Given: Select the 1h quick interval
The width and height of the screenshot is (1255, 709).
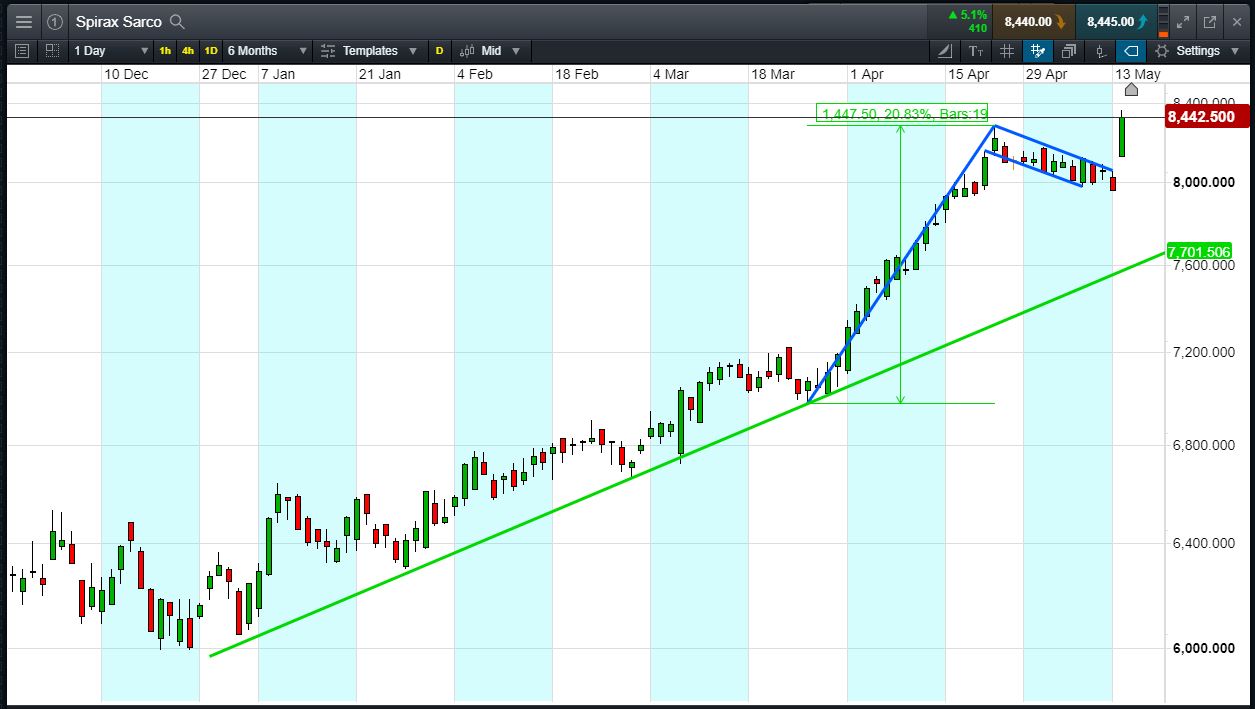Looking at the screenshot, I should coord(165,51).
